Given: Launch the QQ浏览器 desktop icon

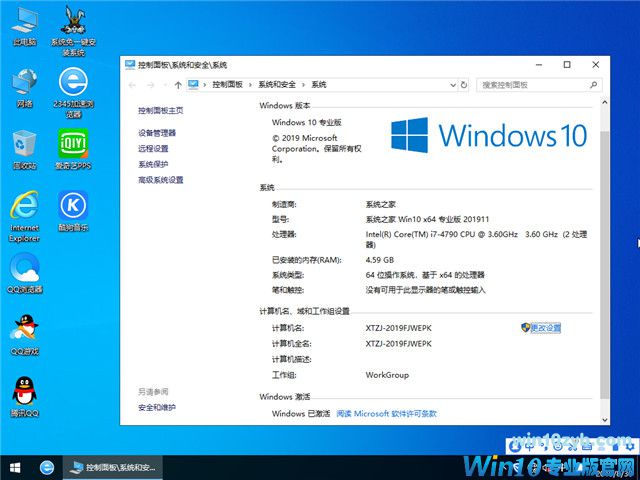Looking at the screenshot, I should click(x=24, y=273).
